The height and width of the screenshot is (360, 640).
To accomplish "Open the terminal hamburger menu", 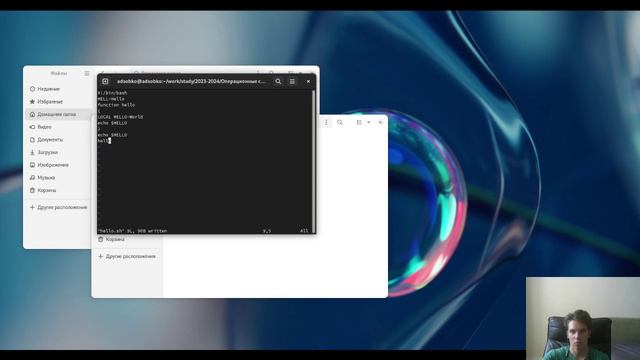I will 292,81.
